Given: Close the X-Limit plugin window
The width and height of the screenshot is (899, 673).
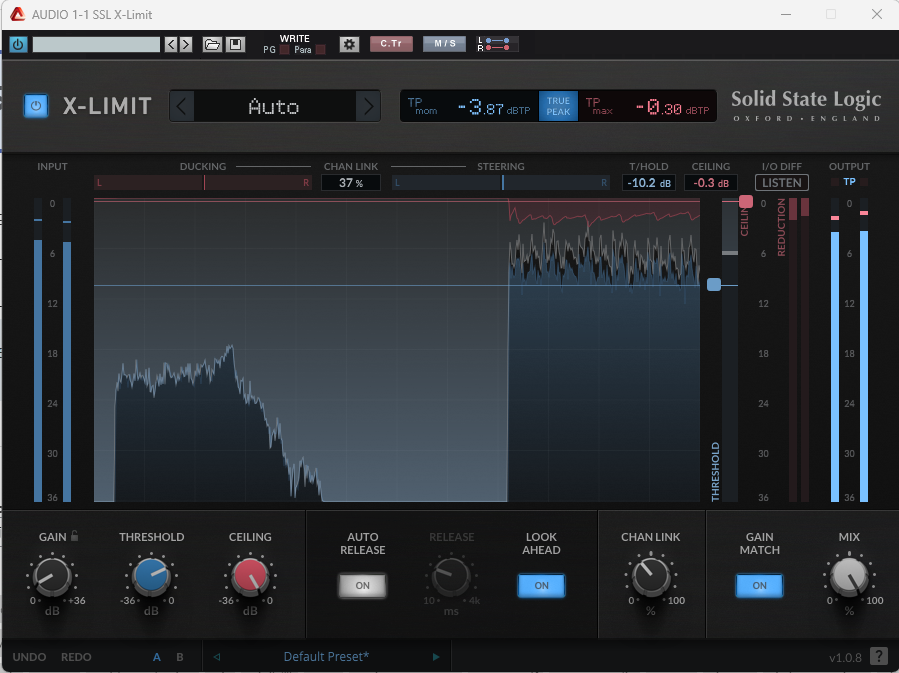Looking at the screenshot, I should [x=877, y=14].
